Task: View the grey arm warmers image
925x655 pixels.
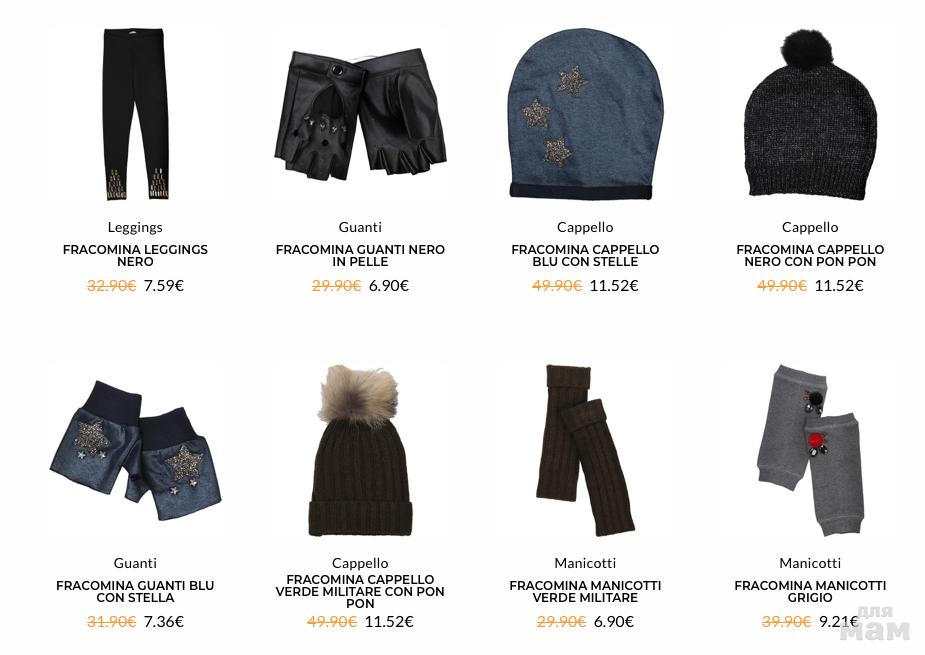Action: (x=810, y=450)
